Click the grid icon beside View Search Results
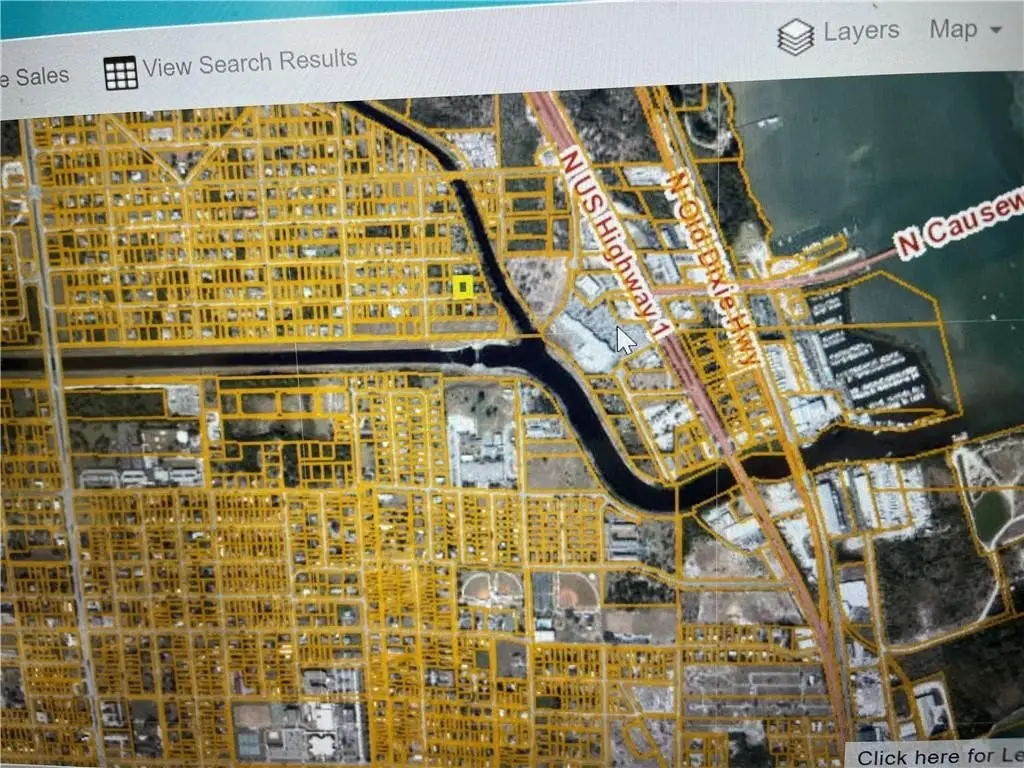The image size is (1024, 768). (121, 72)
